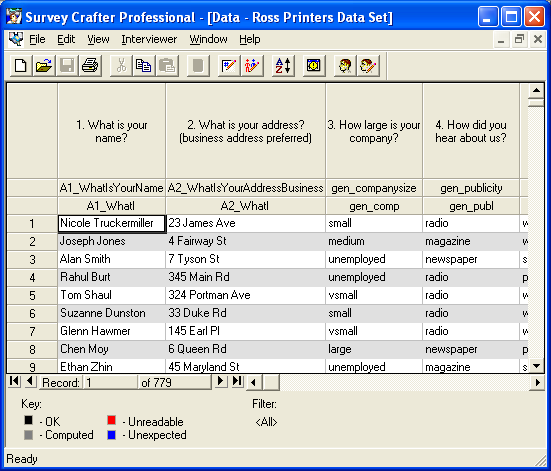Click the black OK key swatch

[28, 420]
